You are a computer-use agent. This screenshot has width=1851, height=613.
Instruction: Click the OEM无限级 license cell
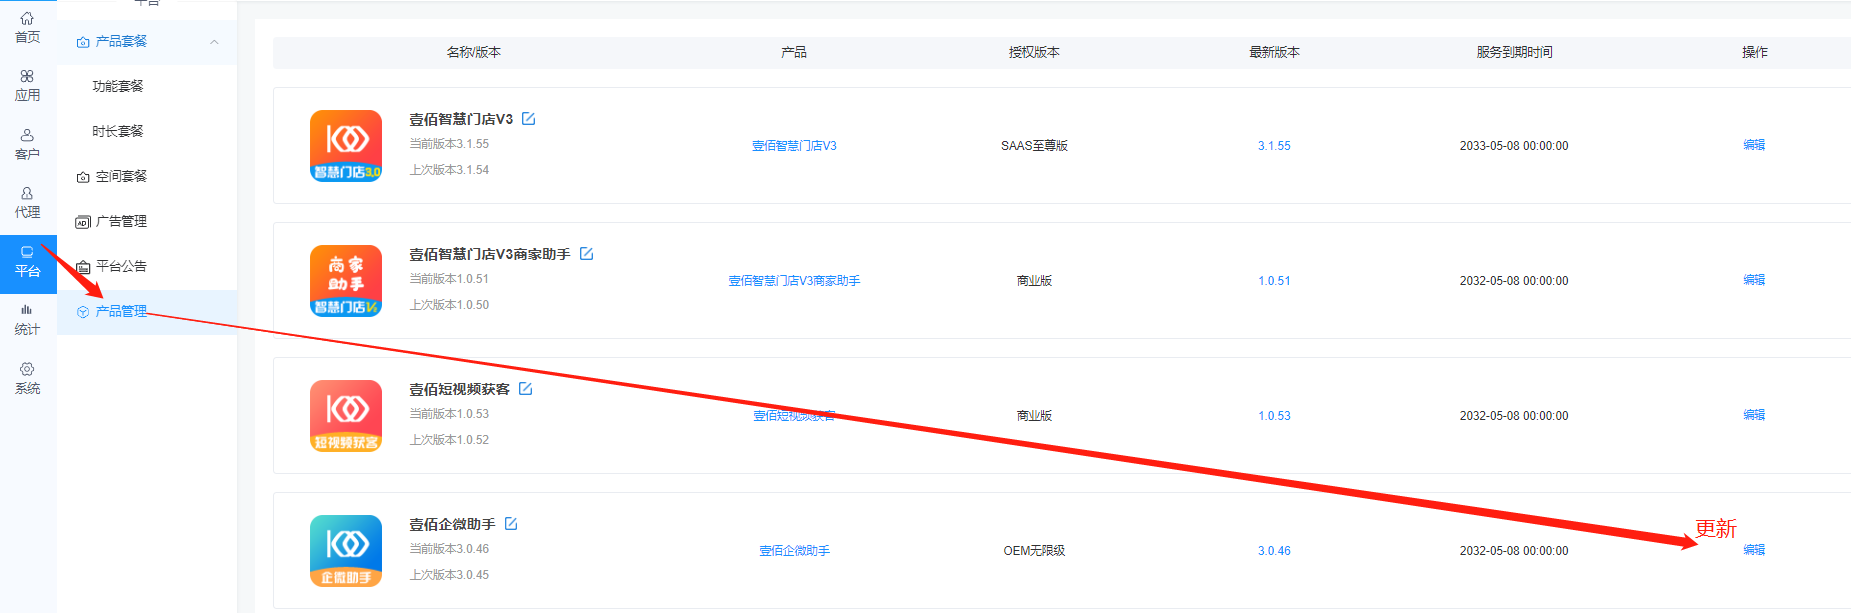[1034, 551]
